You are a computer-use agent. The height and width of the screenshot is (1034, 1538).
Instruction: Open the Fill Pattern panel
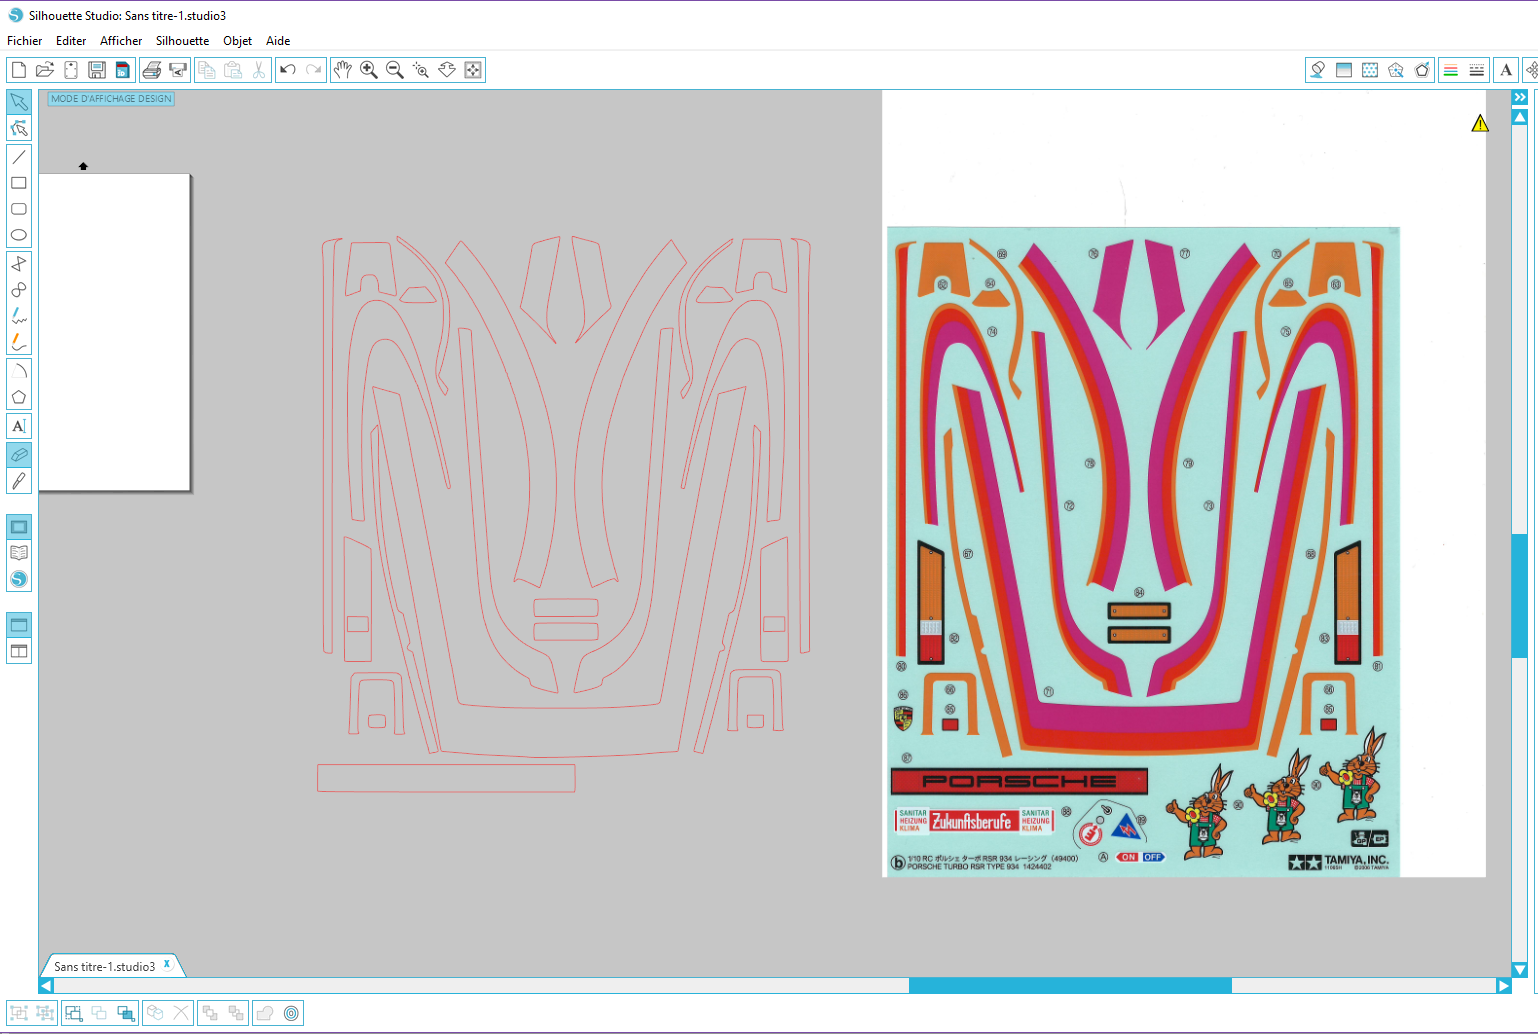1370,70
